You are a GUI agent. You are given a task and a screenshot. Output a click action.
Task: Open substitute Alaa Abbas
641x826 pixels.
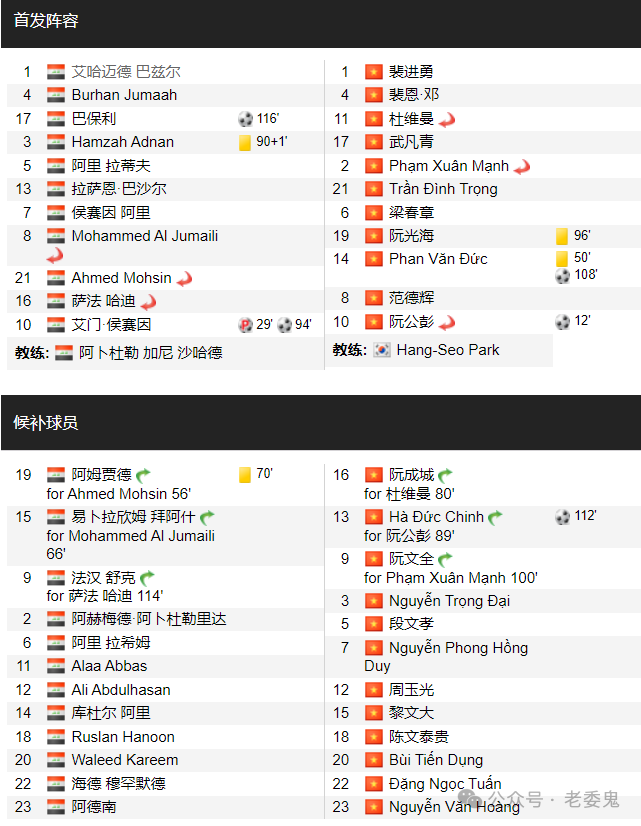[x=110, y=666]
